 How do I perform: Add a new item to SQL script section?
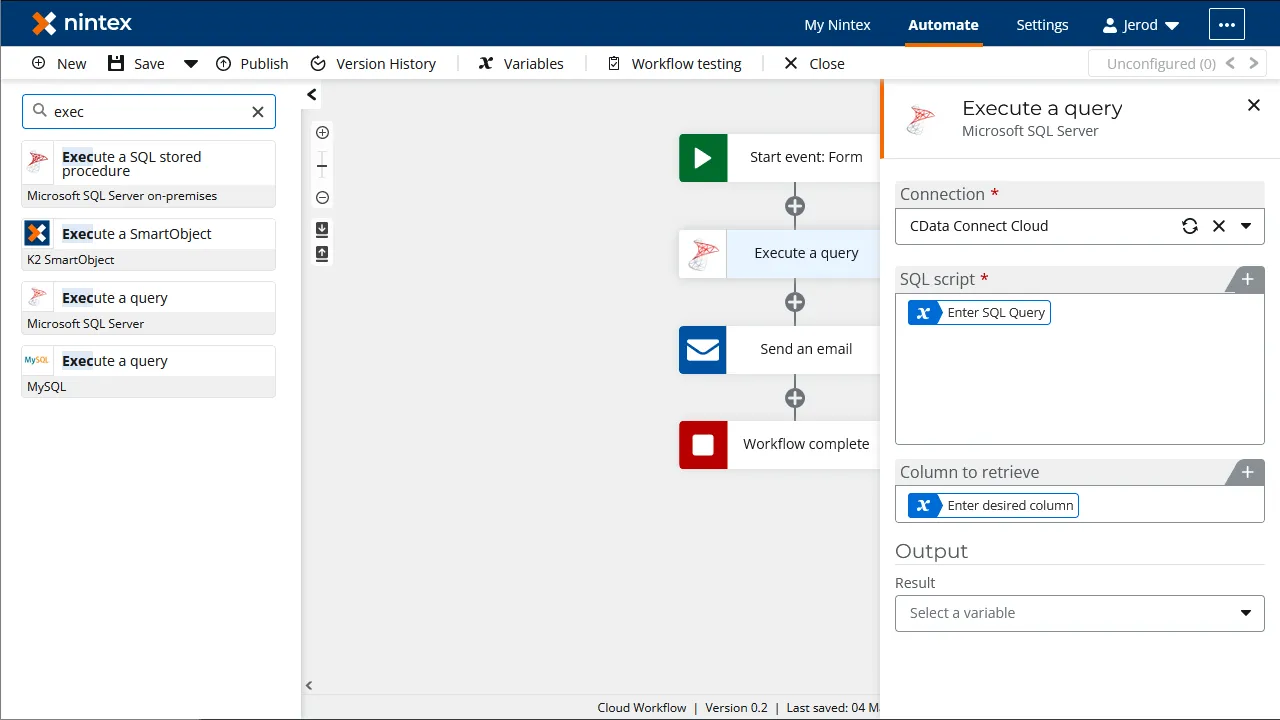(1246, 279)
